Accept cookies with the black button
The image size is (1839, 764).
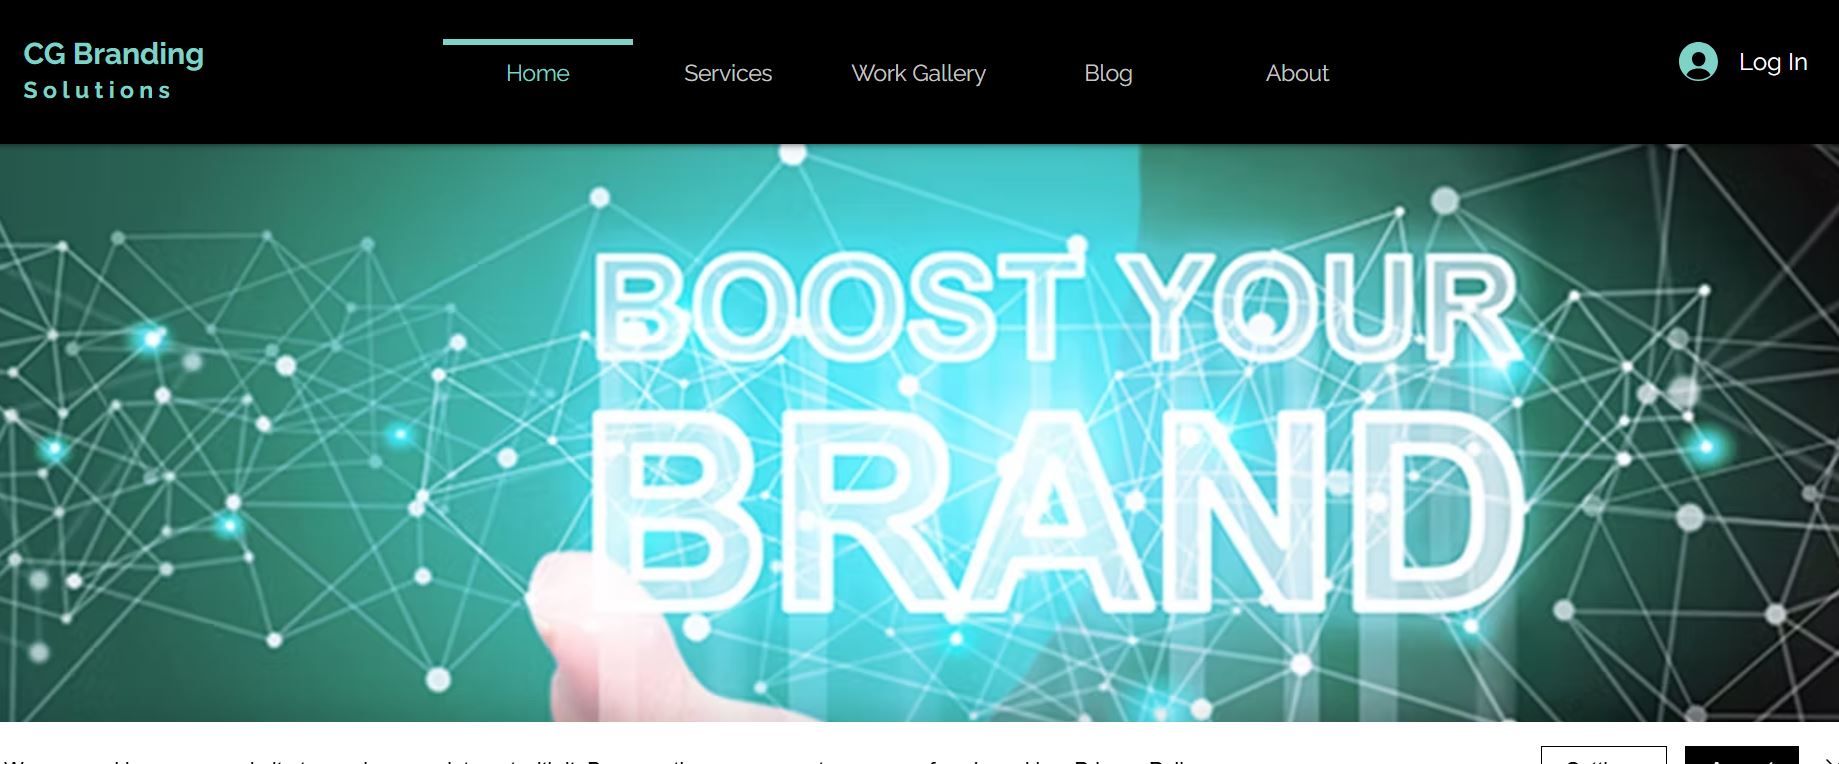tap(1741, 756)
